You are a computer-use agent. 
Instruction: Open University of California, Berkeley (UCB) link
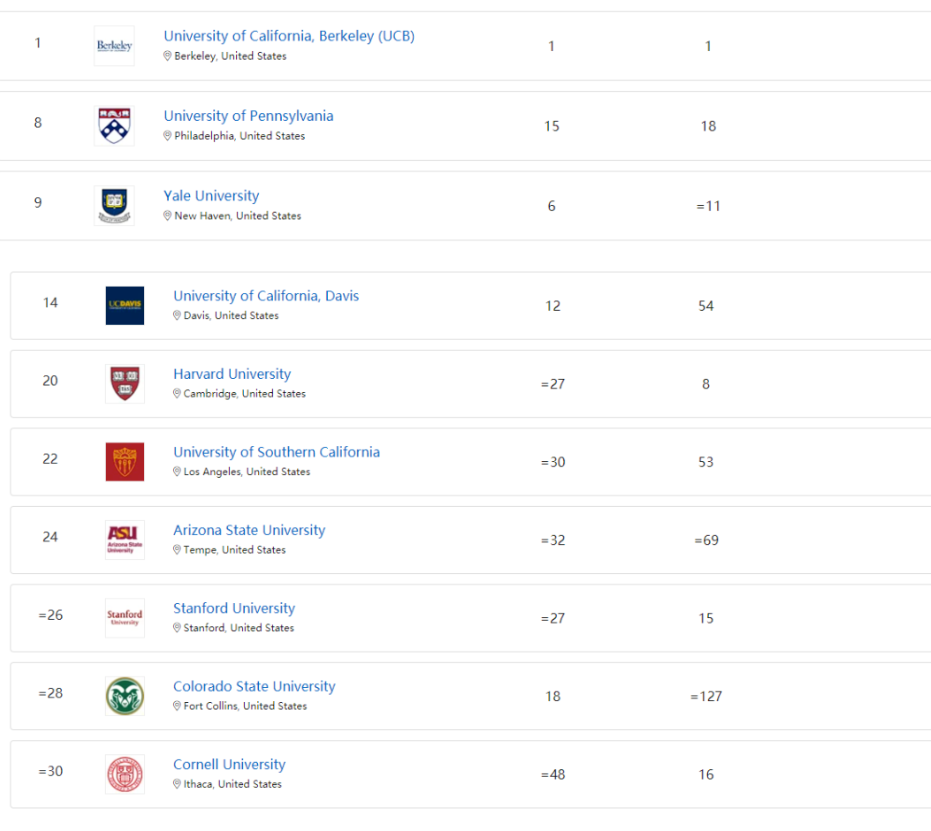289,36
